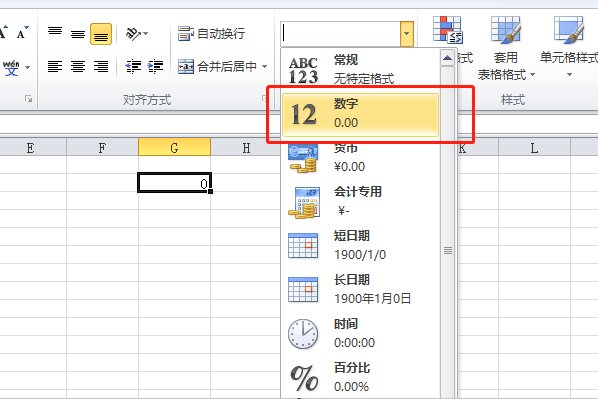Center text horizontally in cell
Viewport: 598px width, 399px height.
[78, 66]
